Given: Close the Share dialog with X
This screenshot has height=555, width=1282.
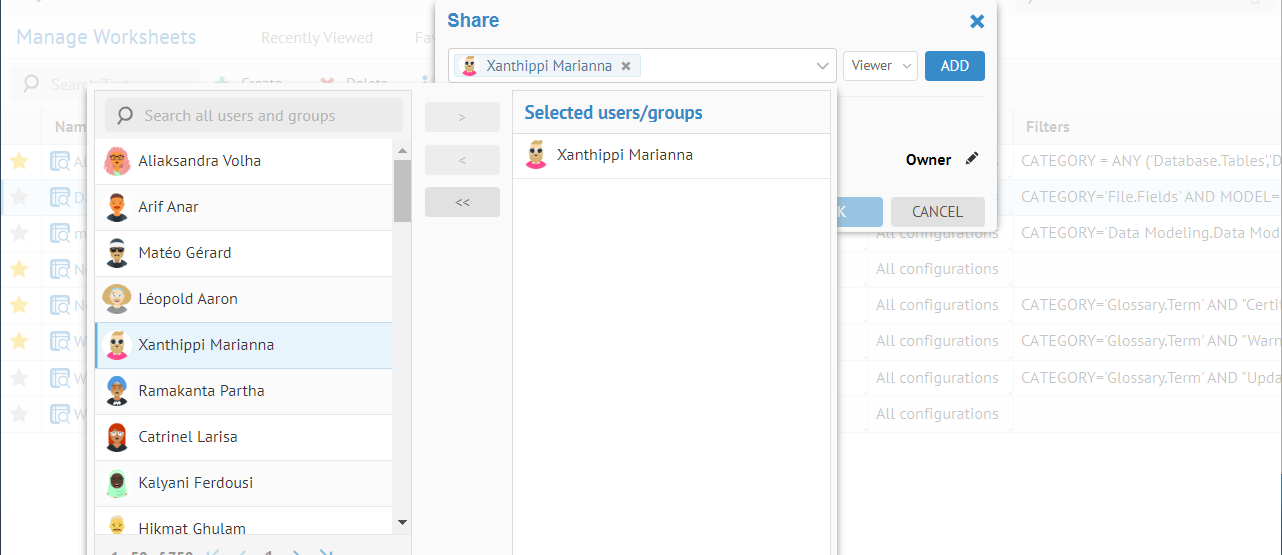Looking at the screenshot, I should point(977,21).
